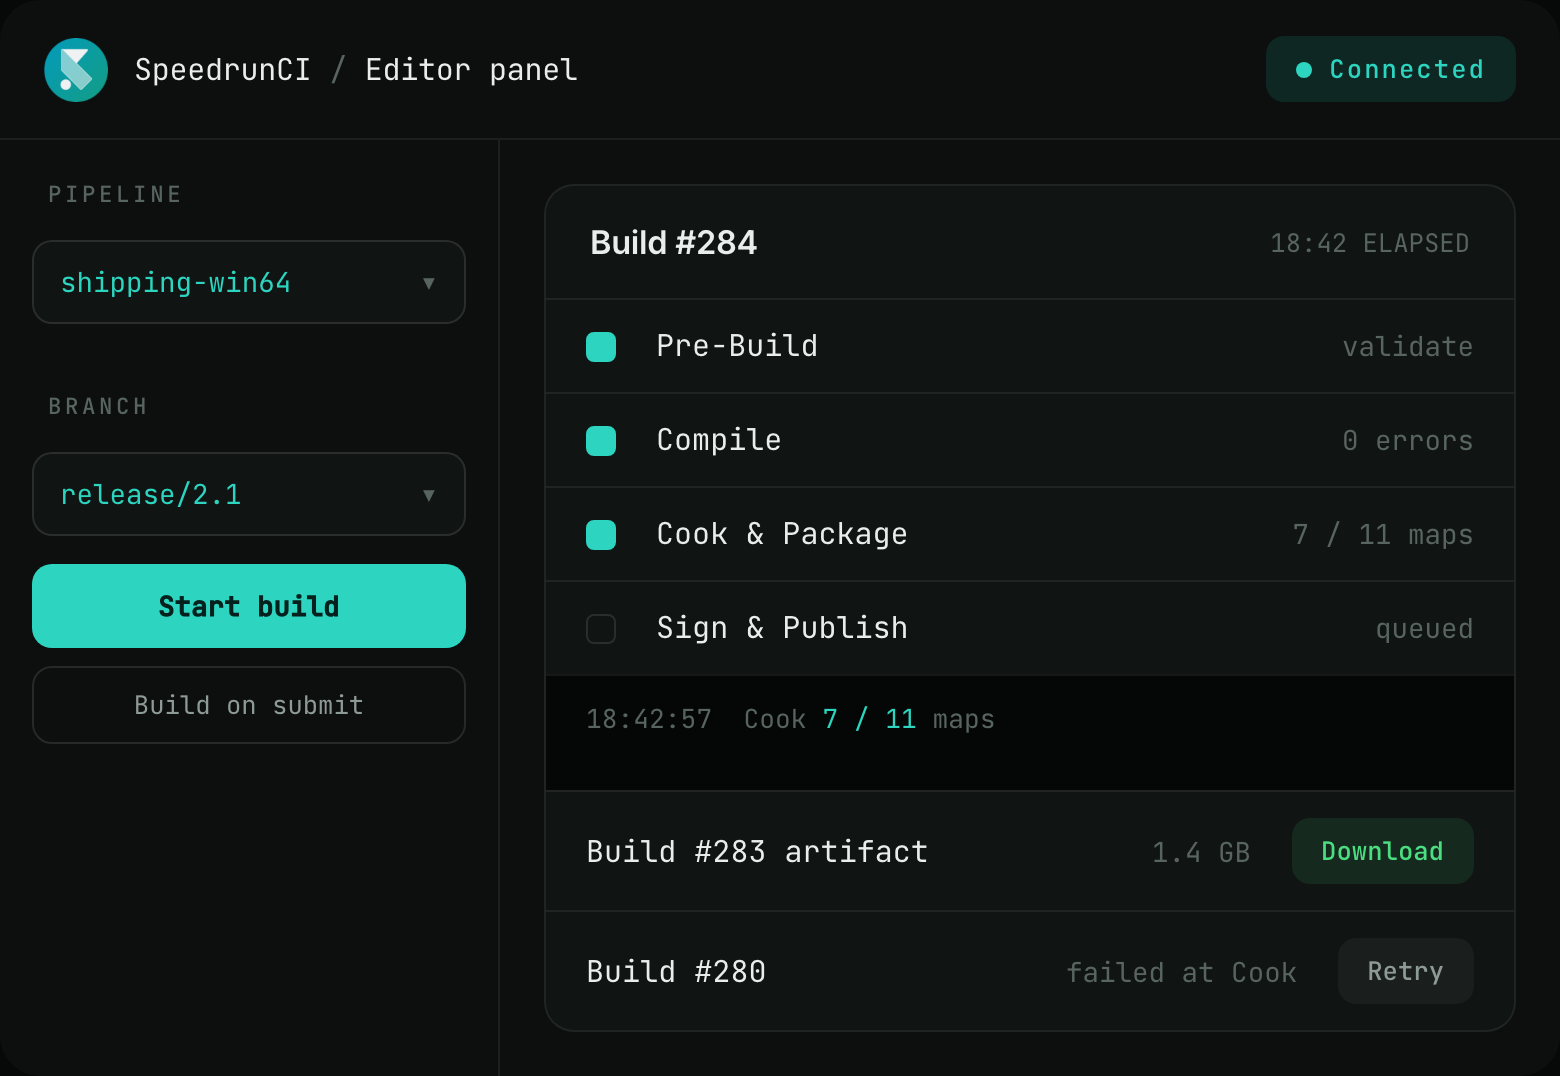Screen dimensions: 1560x1076
Task: Click the validate status text
Action: 1407,347
